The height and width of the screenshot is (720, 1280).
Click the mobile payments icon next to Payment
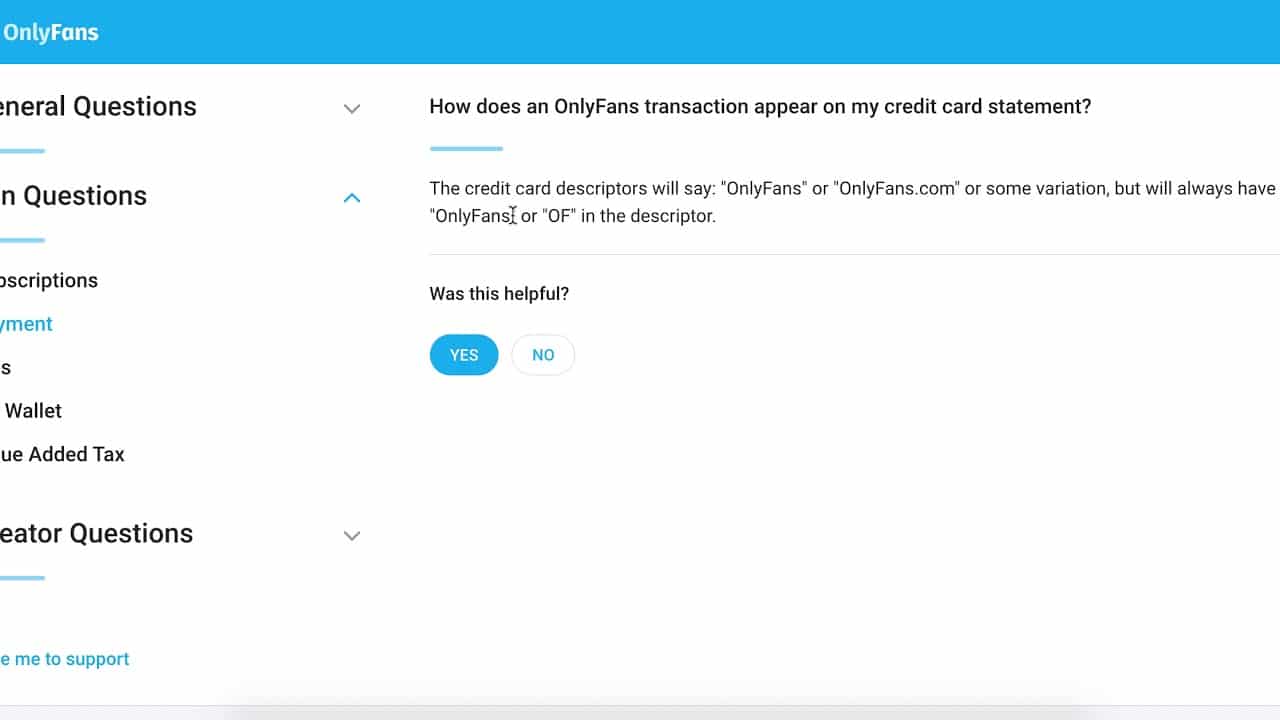(3, 323)
